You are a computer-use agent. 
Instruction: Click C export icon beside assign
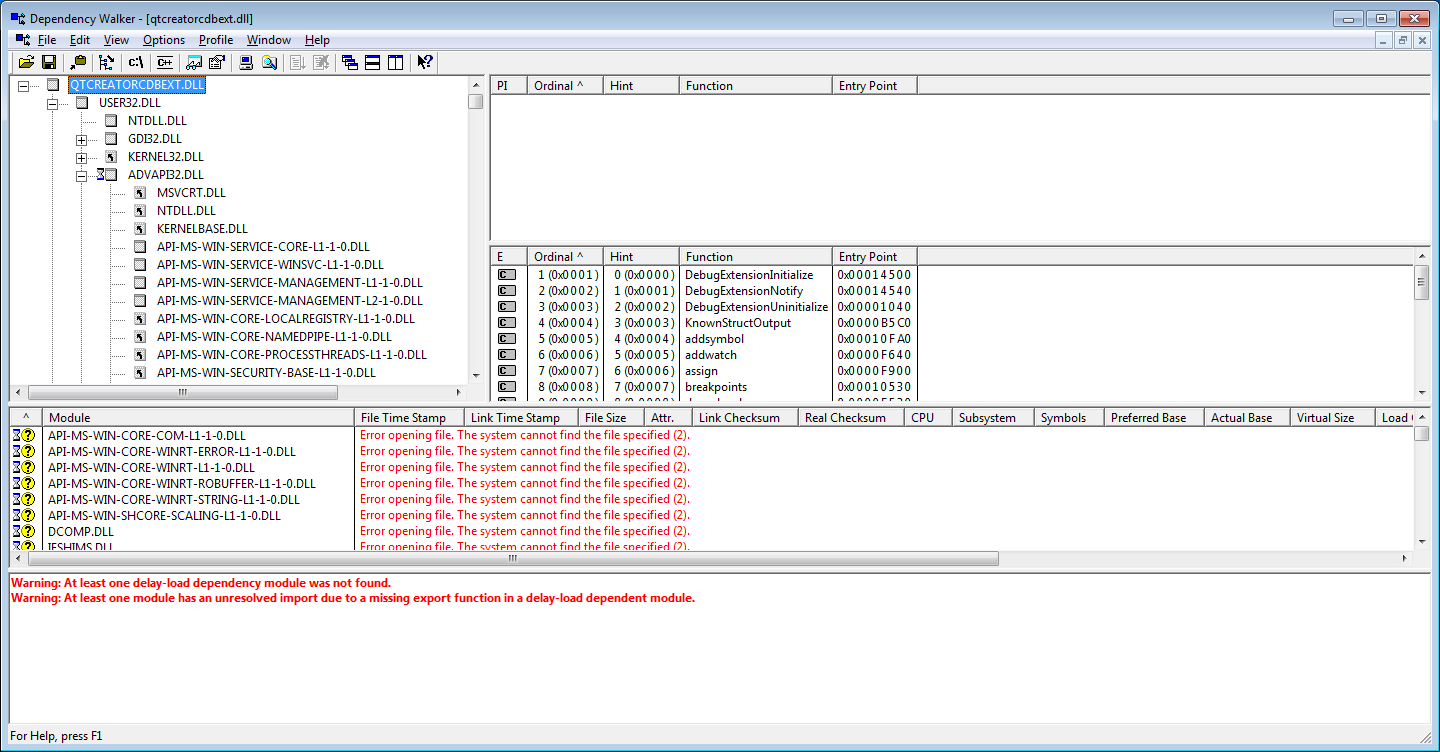(x=507, y=371)
